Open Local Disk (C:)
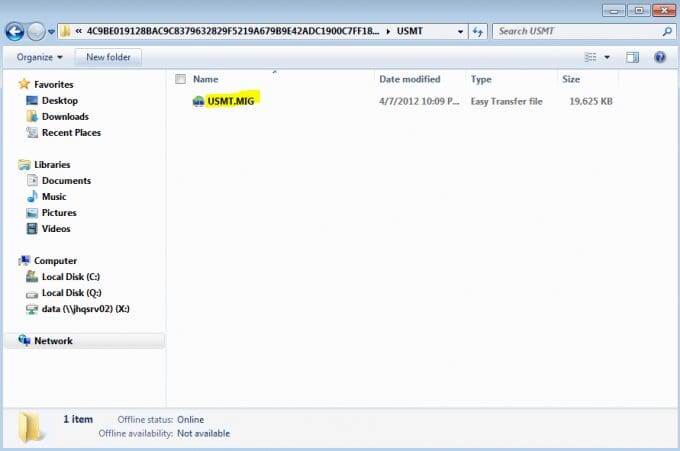680x451 pixels. [71, 277]
